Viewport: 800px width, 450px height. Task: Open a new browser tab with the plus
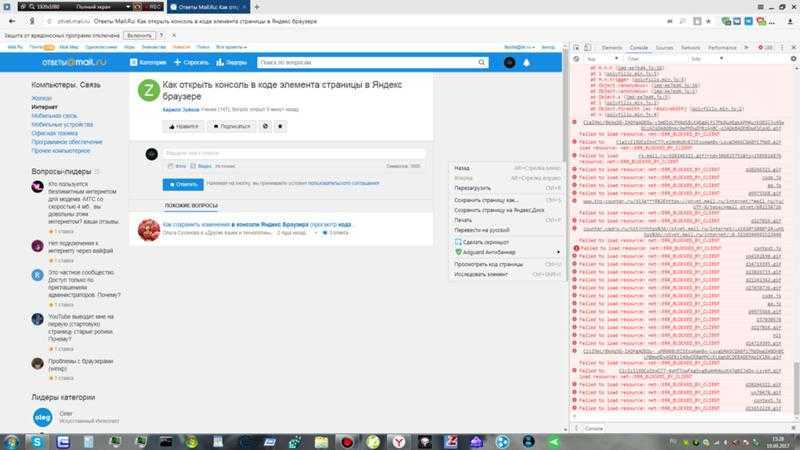tap(257, 7)
